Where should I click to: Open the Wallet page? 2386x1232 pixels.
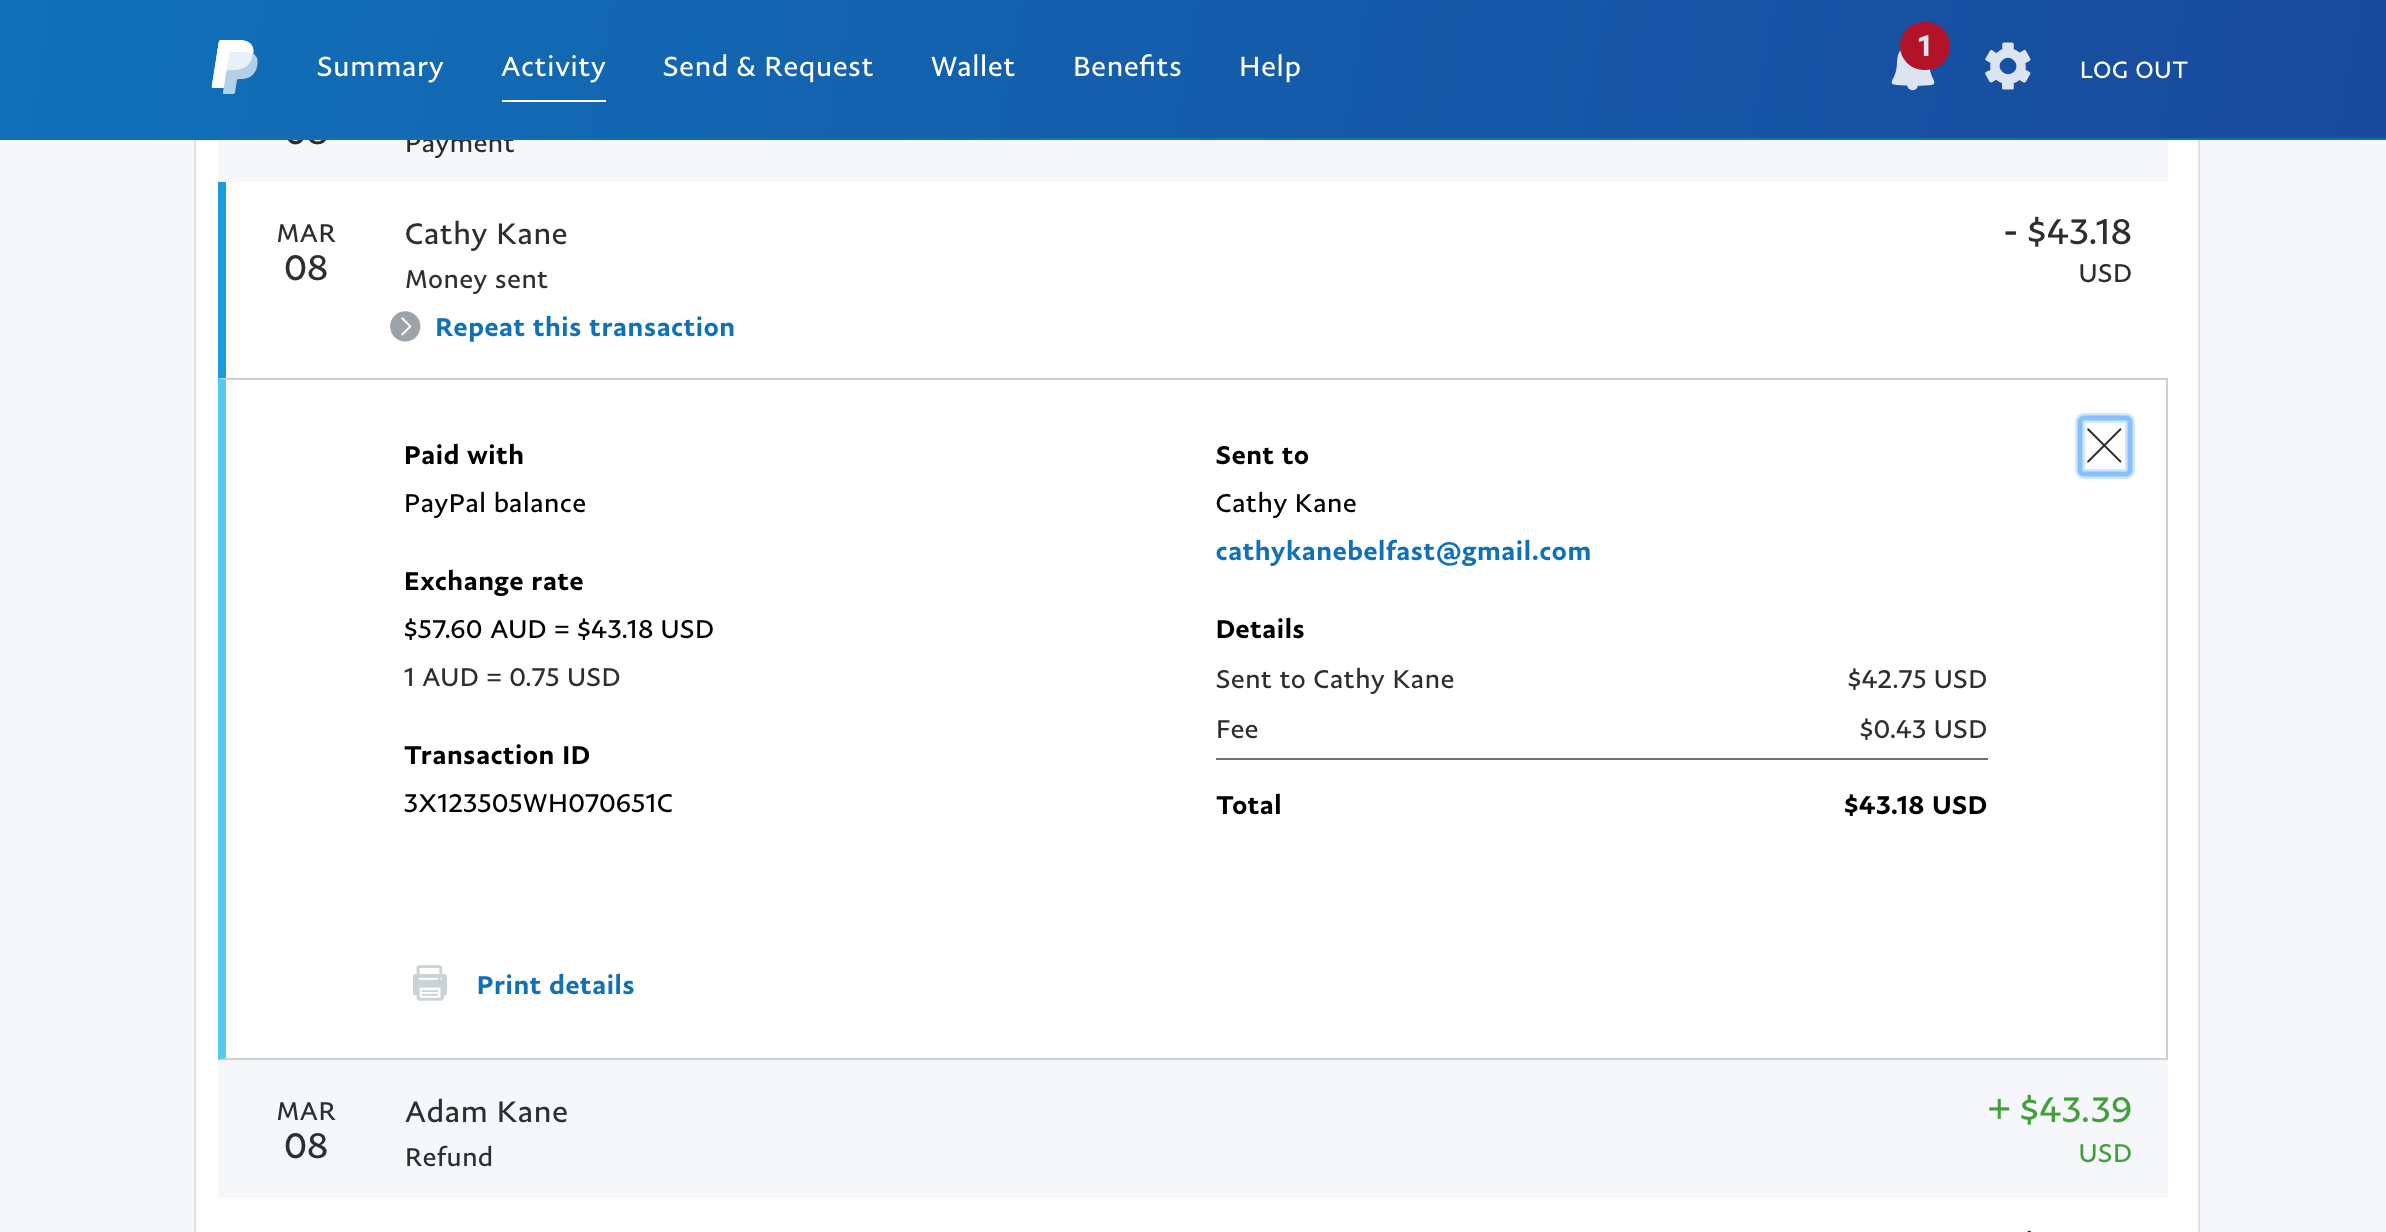point(972,67)
